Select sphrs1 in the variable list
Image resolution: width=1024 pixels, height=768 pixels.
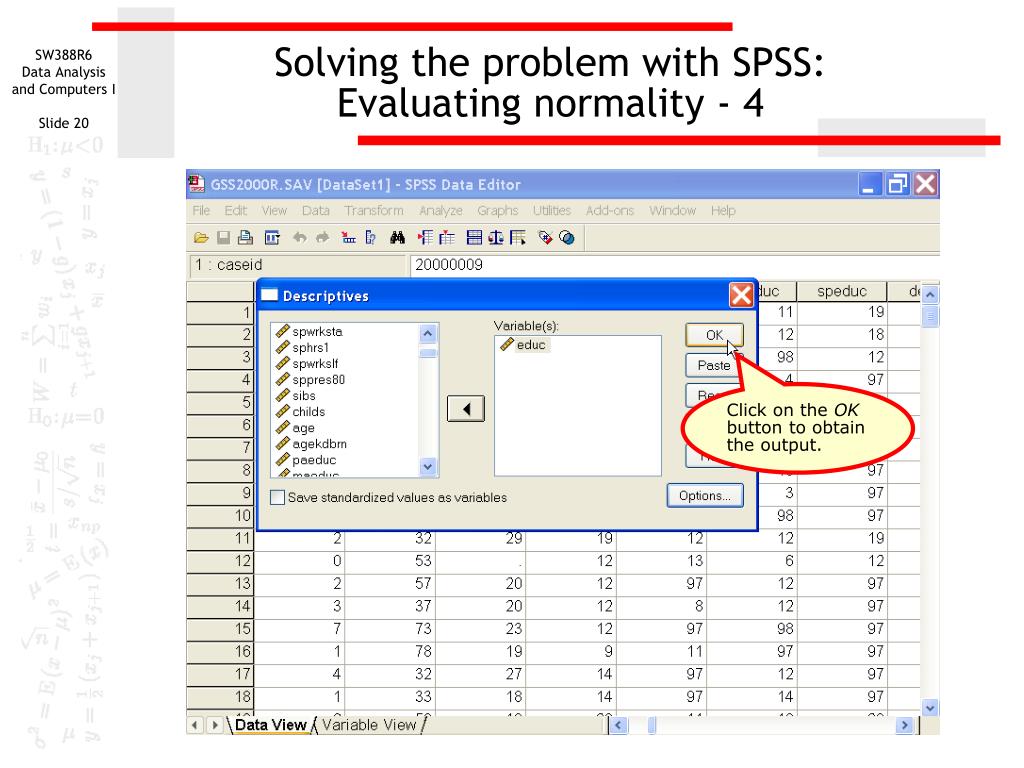click(x=303, y=347)
